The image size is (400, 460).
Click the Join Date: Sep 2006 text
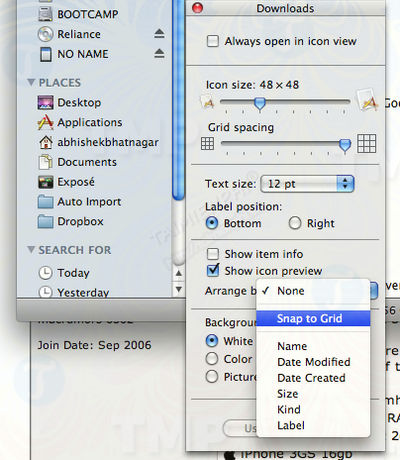[94, 345]
